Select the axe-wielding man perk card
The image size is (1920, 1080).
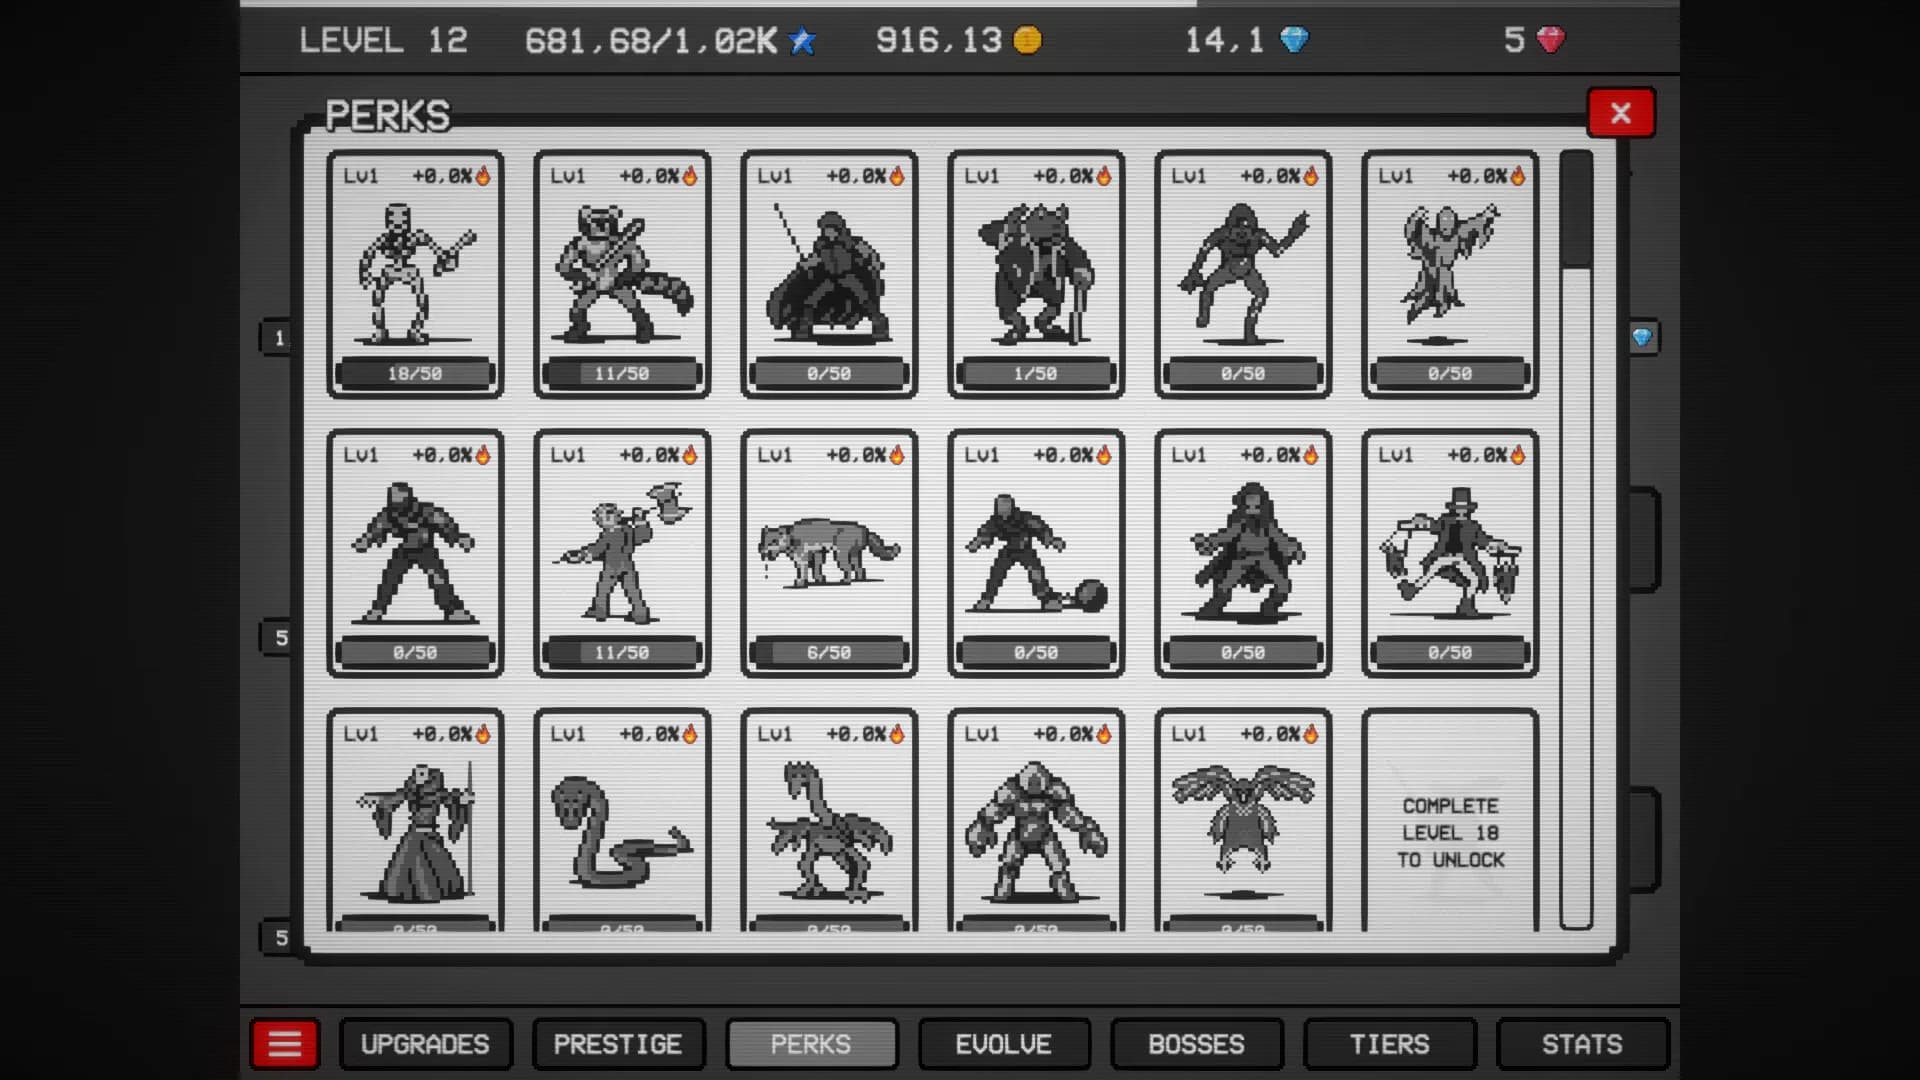tap(622, 554)
